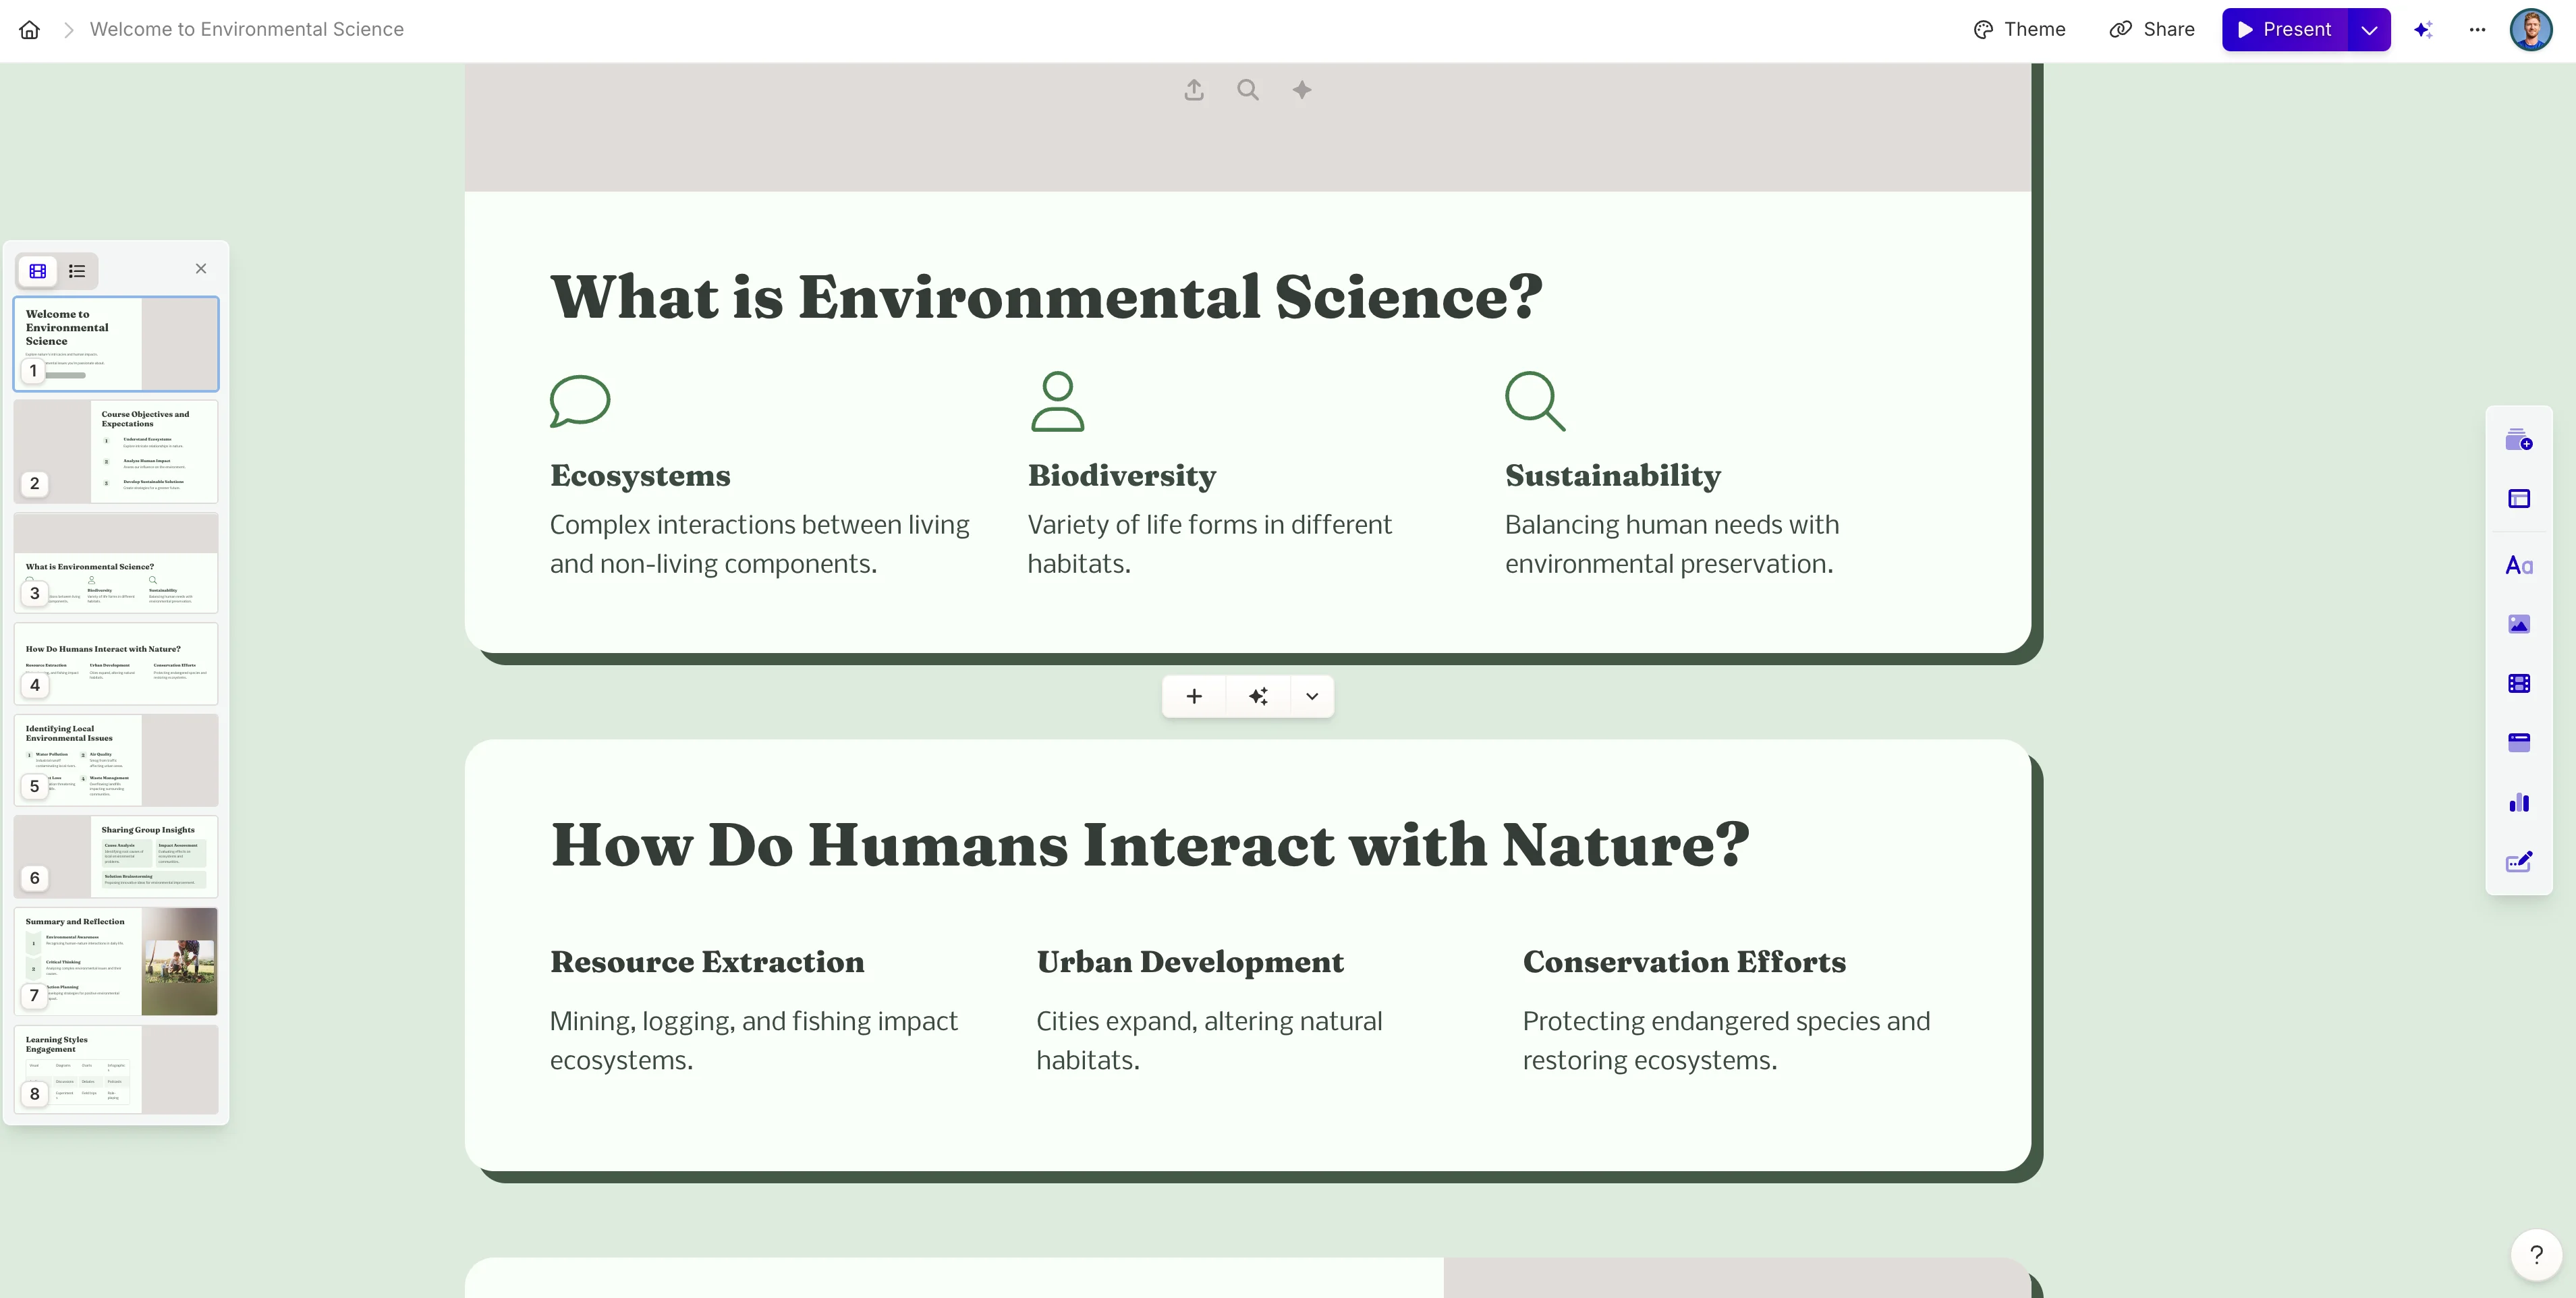This screenshot has width=2576, height=1298.
Task: Close the slide navigator panel
Action: (201, 269)
